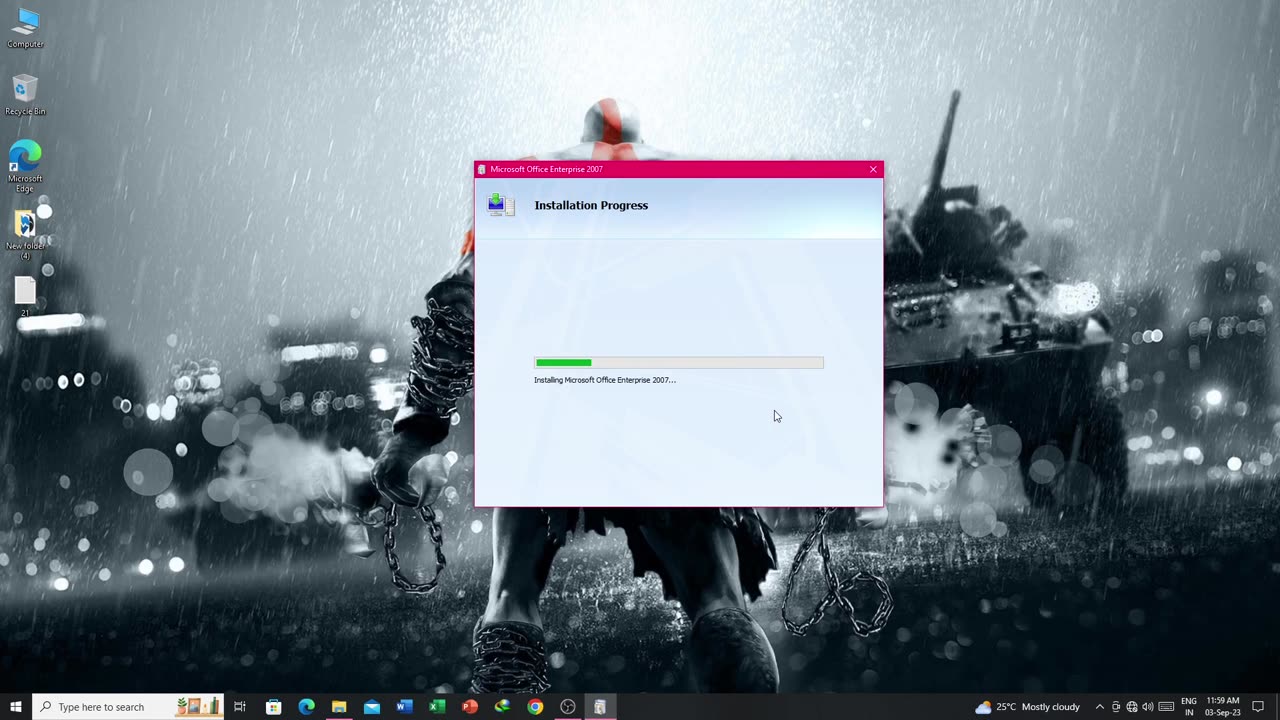
Task: Click the Meet Now tray icon
Action: pyautogui.click(x=1116, y=707)
